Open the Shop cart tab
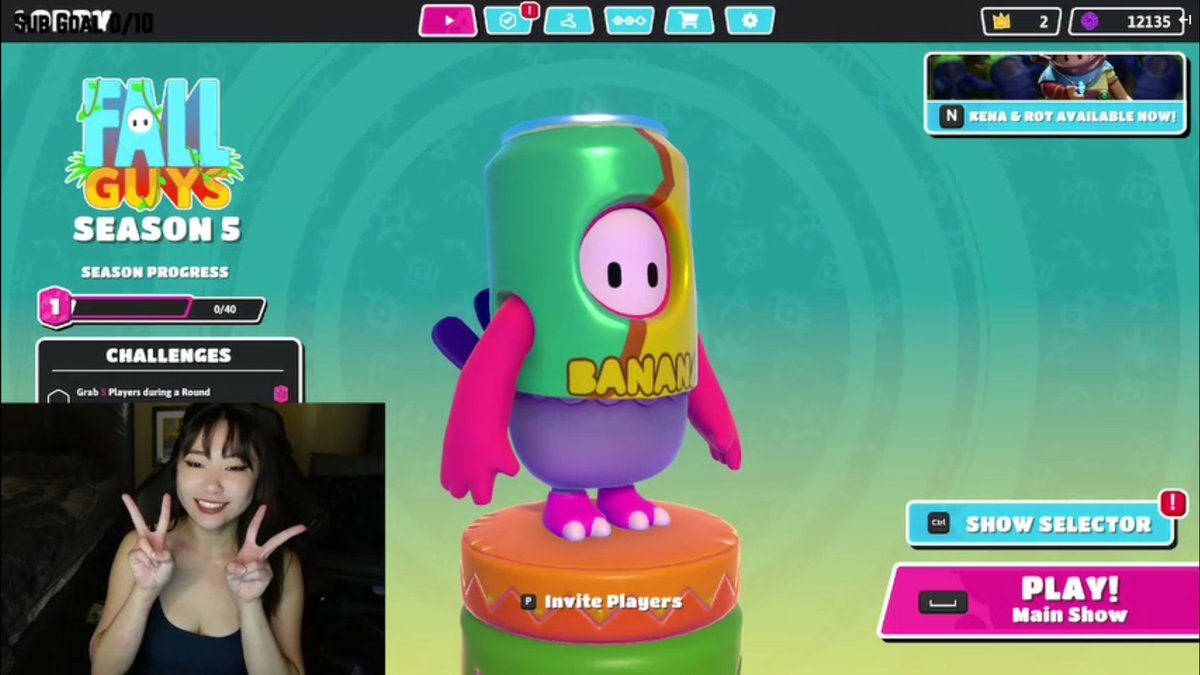Viewport: 1200px width, 675px height. pyautogui.click(x=689, y=20)
